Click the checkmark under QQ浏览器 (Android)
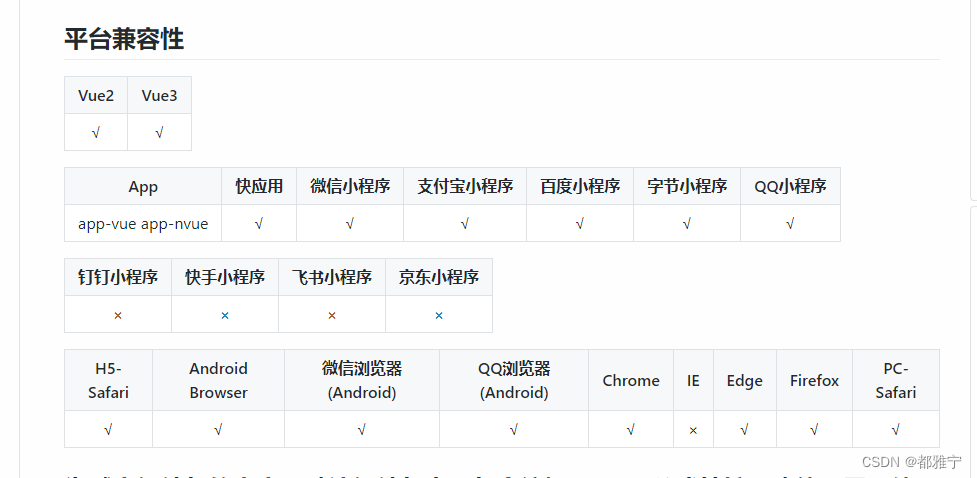 pyautogui.click(x=514, y=429)
